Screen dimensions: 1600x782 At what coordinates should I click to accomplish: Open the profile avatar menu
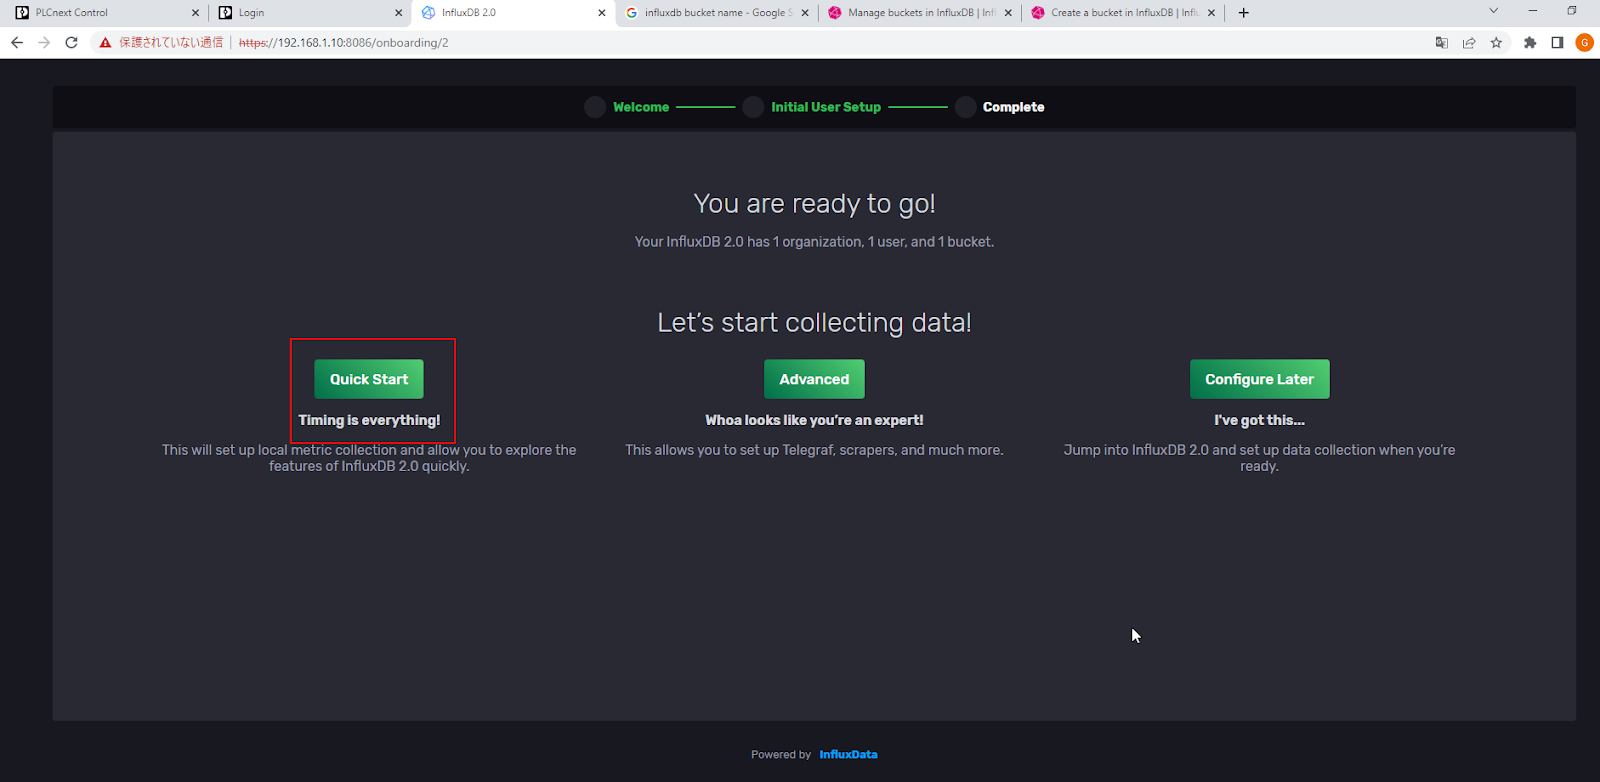1584,43
